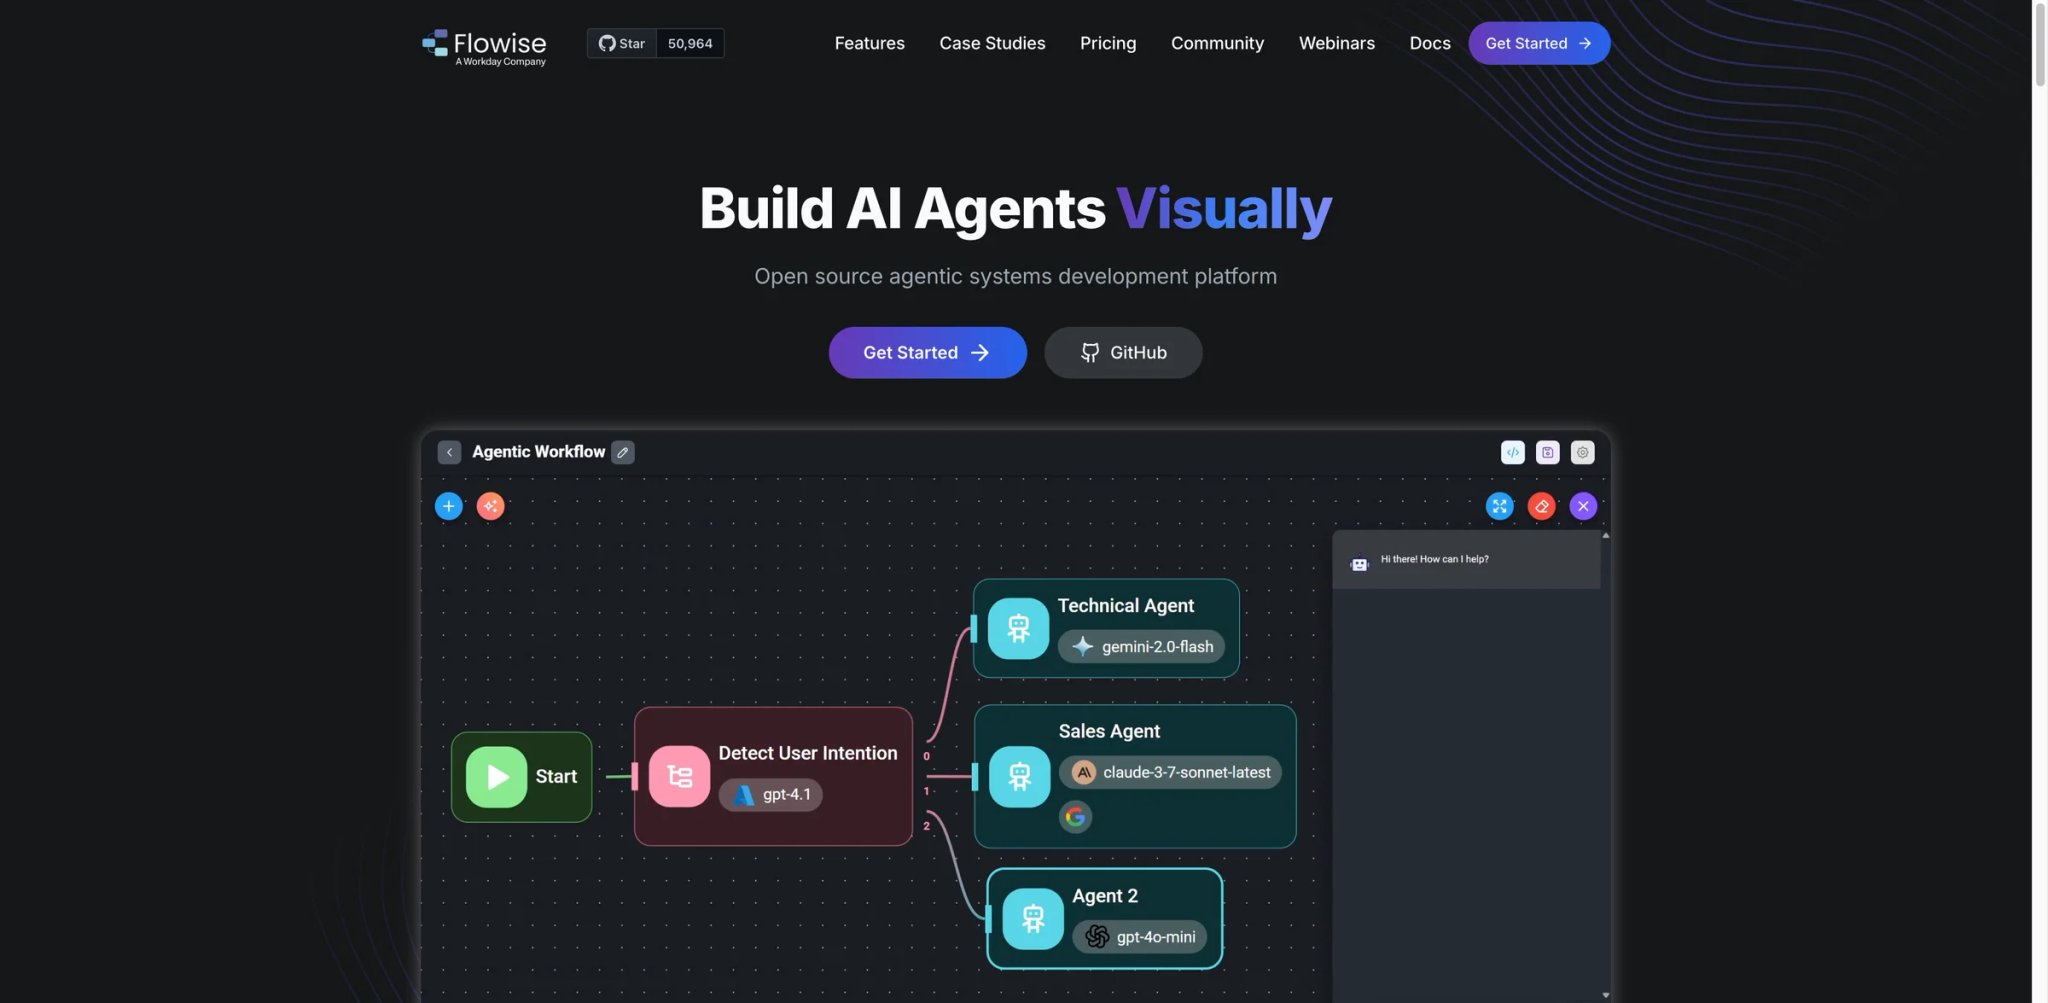Click the Technical Agent robot icon
Viewport: 2048px width, 1003px height.
1018,628
